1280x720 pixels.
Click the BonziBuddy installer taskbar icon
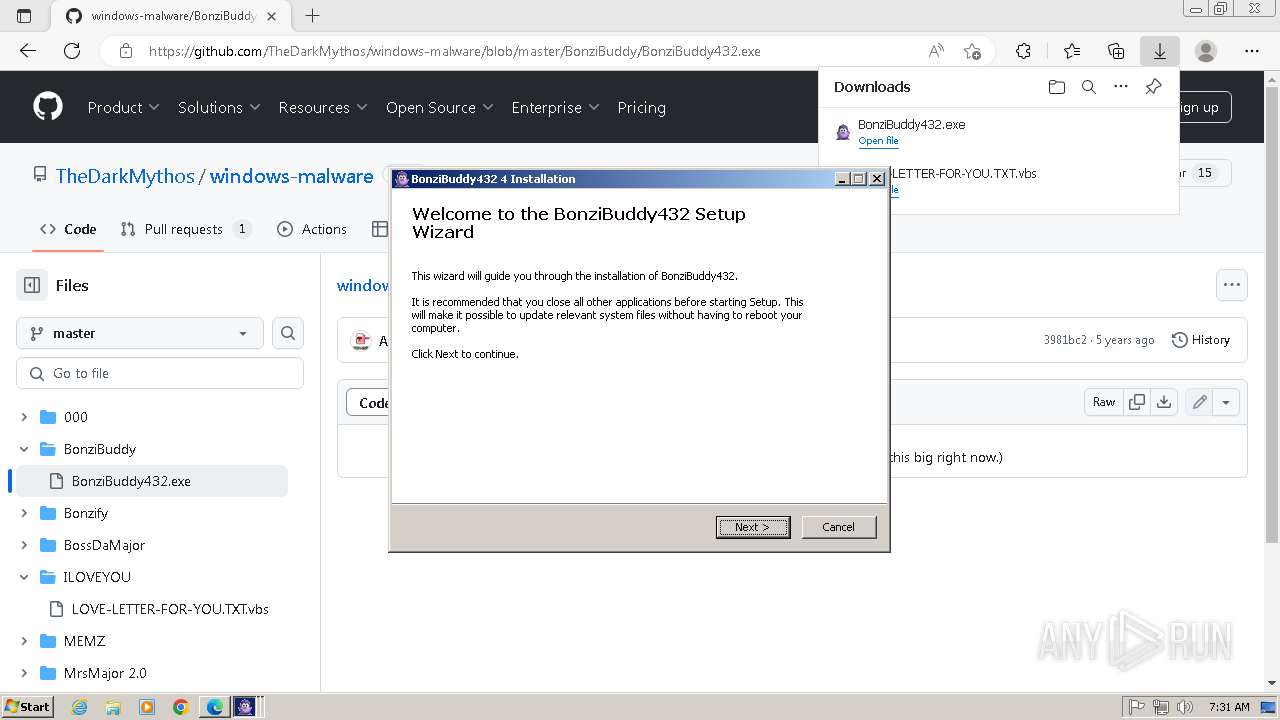pos(244,707)
